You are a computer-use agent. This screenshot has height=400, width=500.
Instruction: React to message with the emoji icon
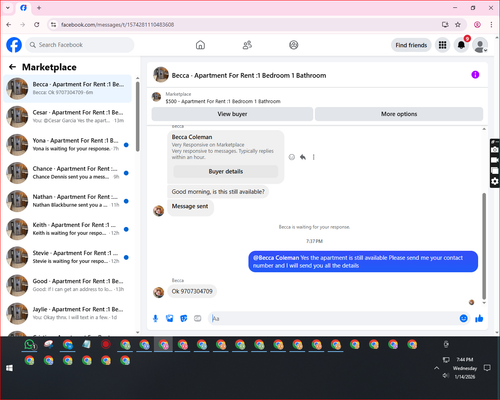pos(292,157)
